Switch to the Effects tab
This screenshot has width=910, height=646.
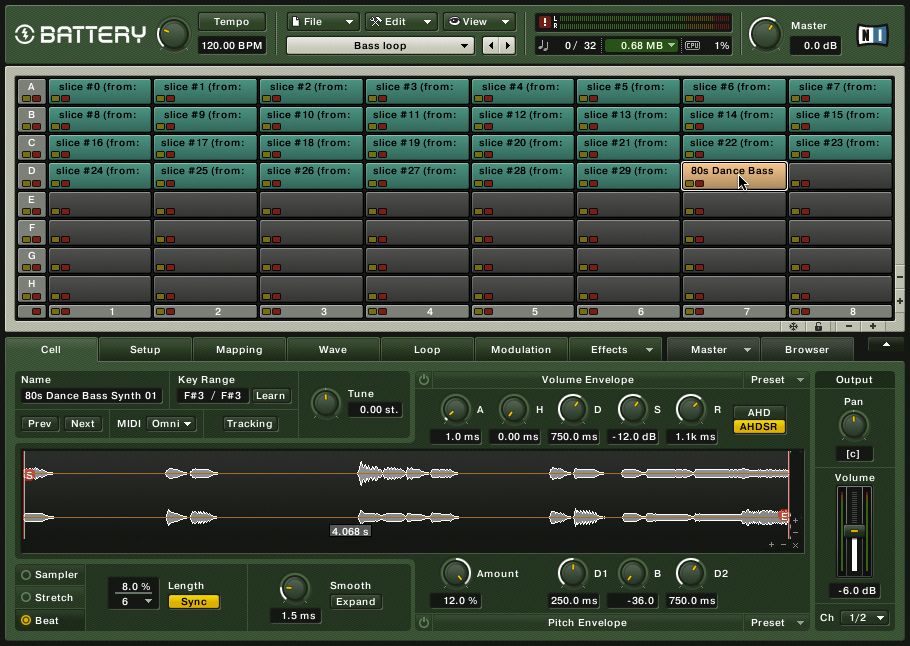pos(608,350)
